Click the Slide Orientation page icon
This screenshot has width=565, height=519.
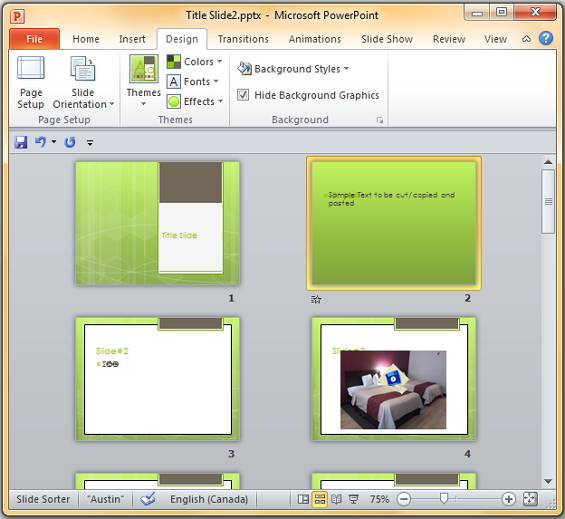pos(83,68)
